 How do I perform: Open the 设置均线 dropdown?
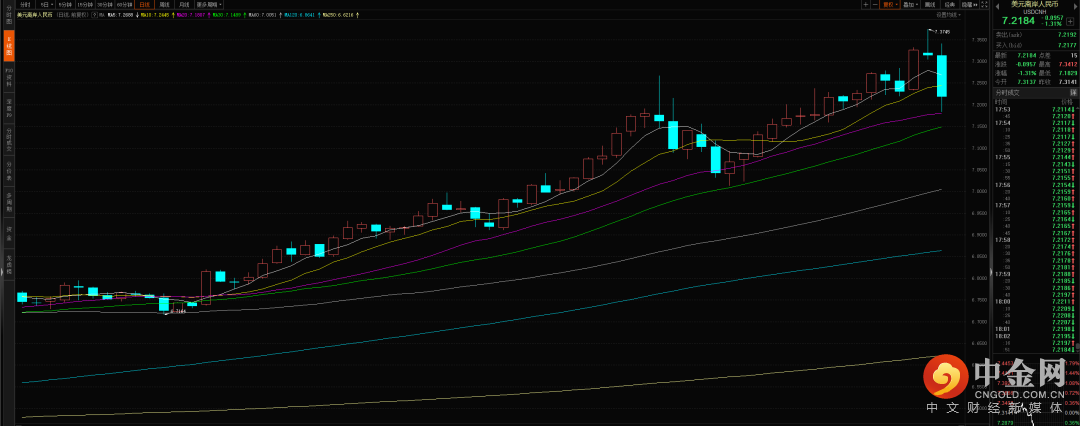click(948, 15)
